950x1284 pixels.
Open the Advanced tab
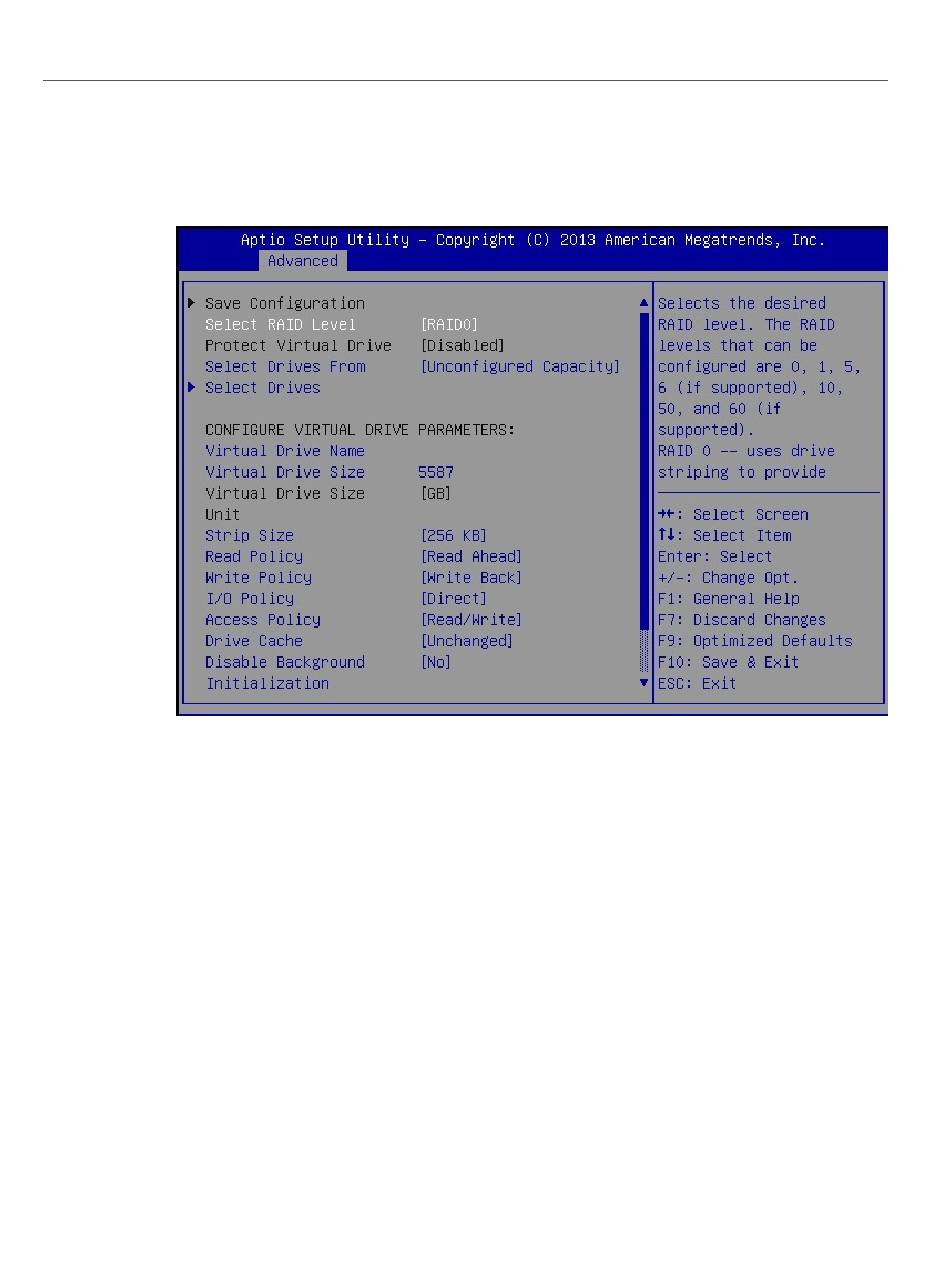(302, 261)
